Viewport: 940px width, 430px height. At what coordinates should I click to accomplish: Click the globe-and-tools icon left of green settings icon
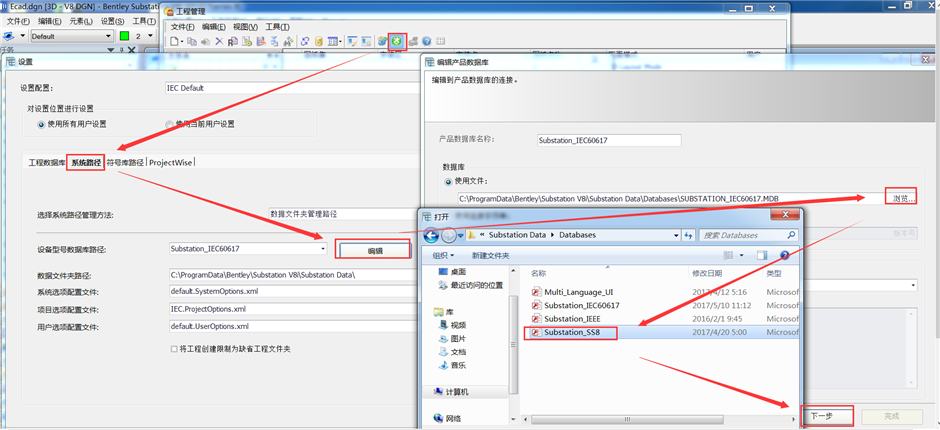(382, 41)
